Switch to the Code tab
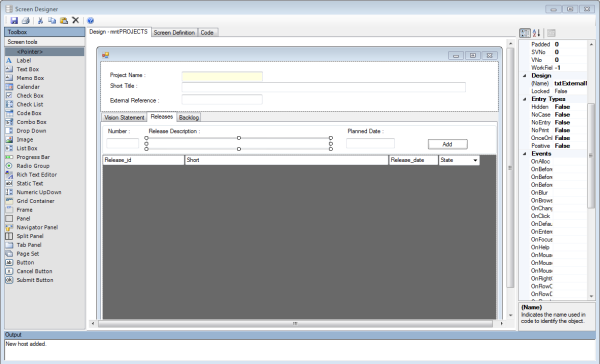The height and width of the screenshot is (364, 600). click(207, 33)
